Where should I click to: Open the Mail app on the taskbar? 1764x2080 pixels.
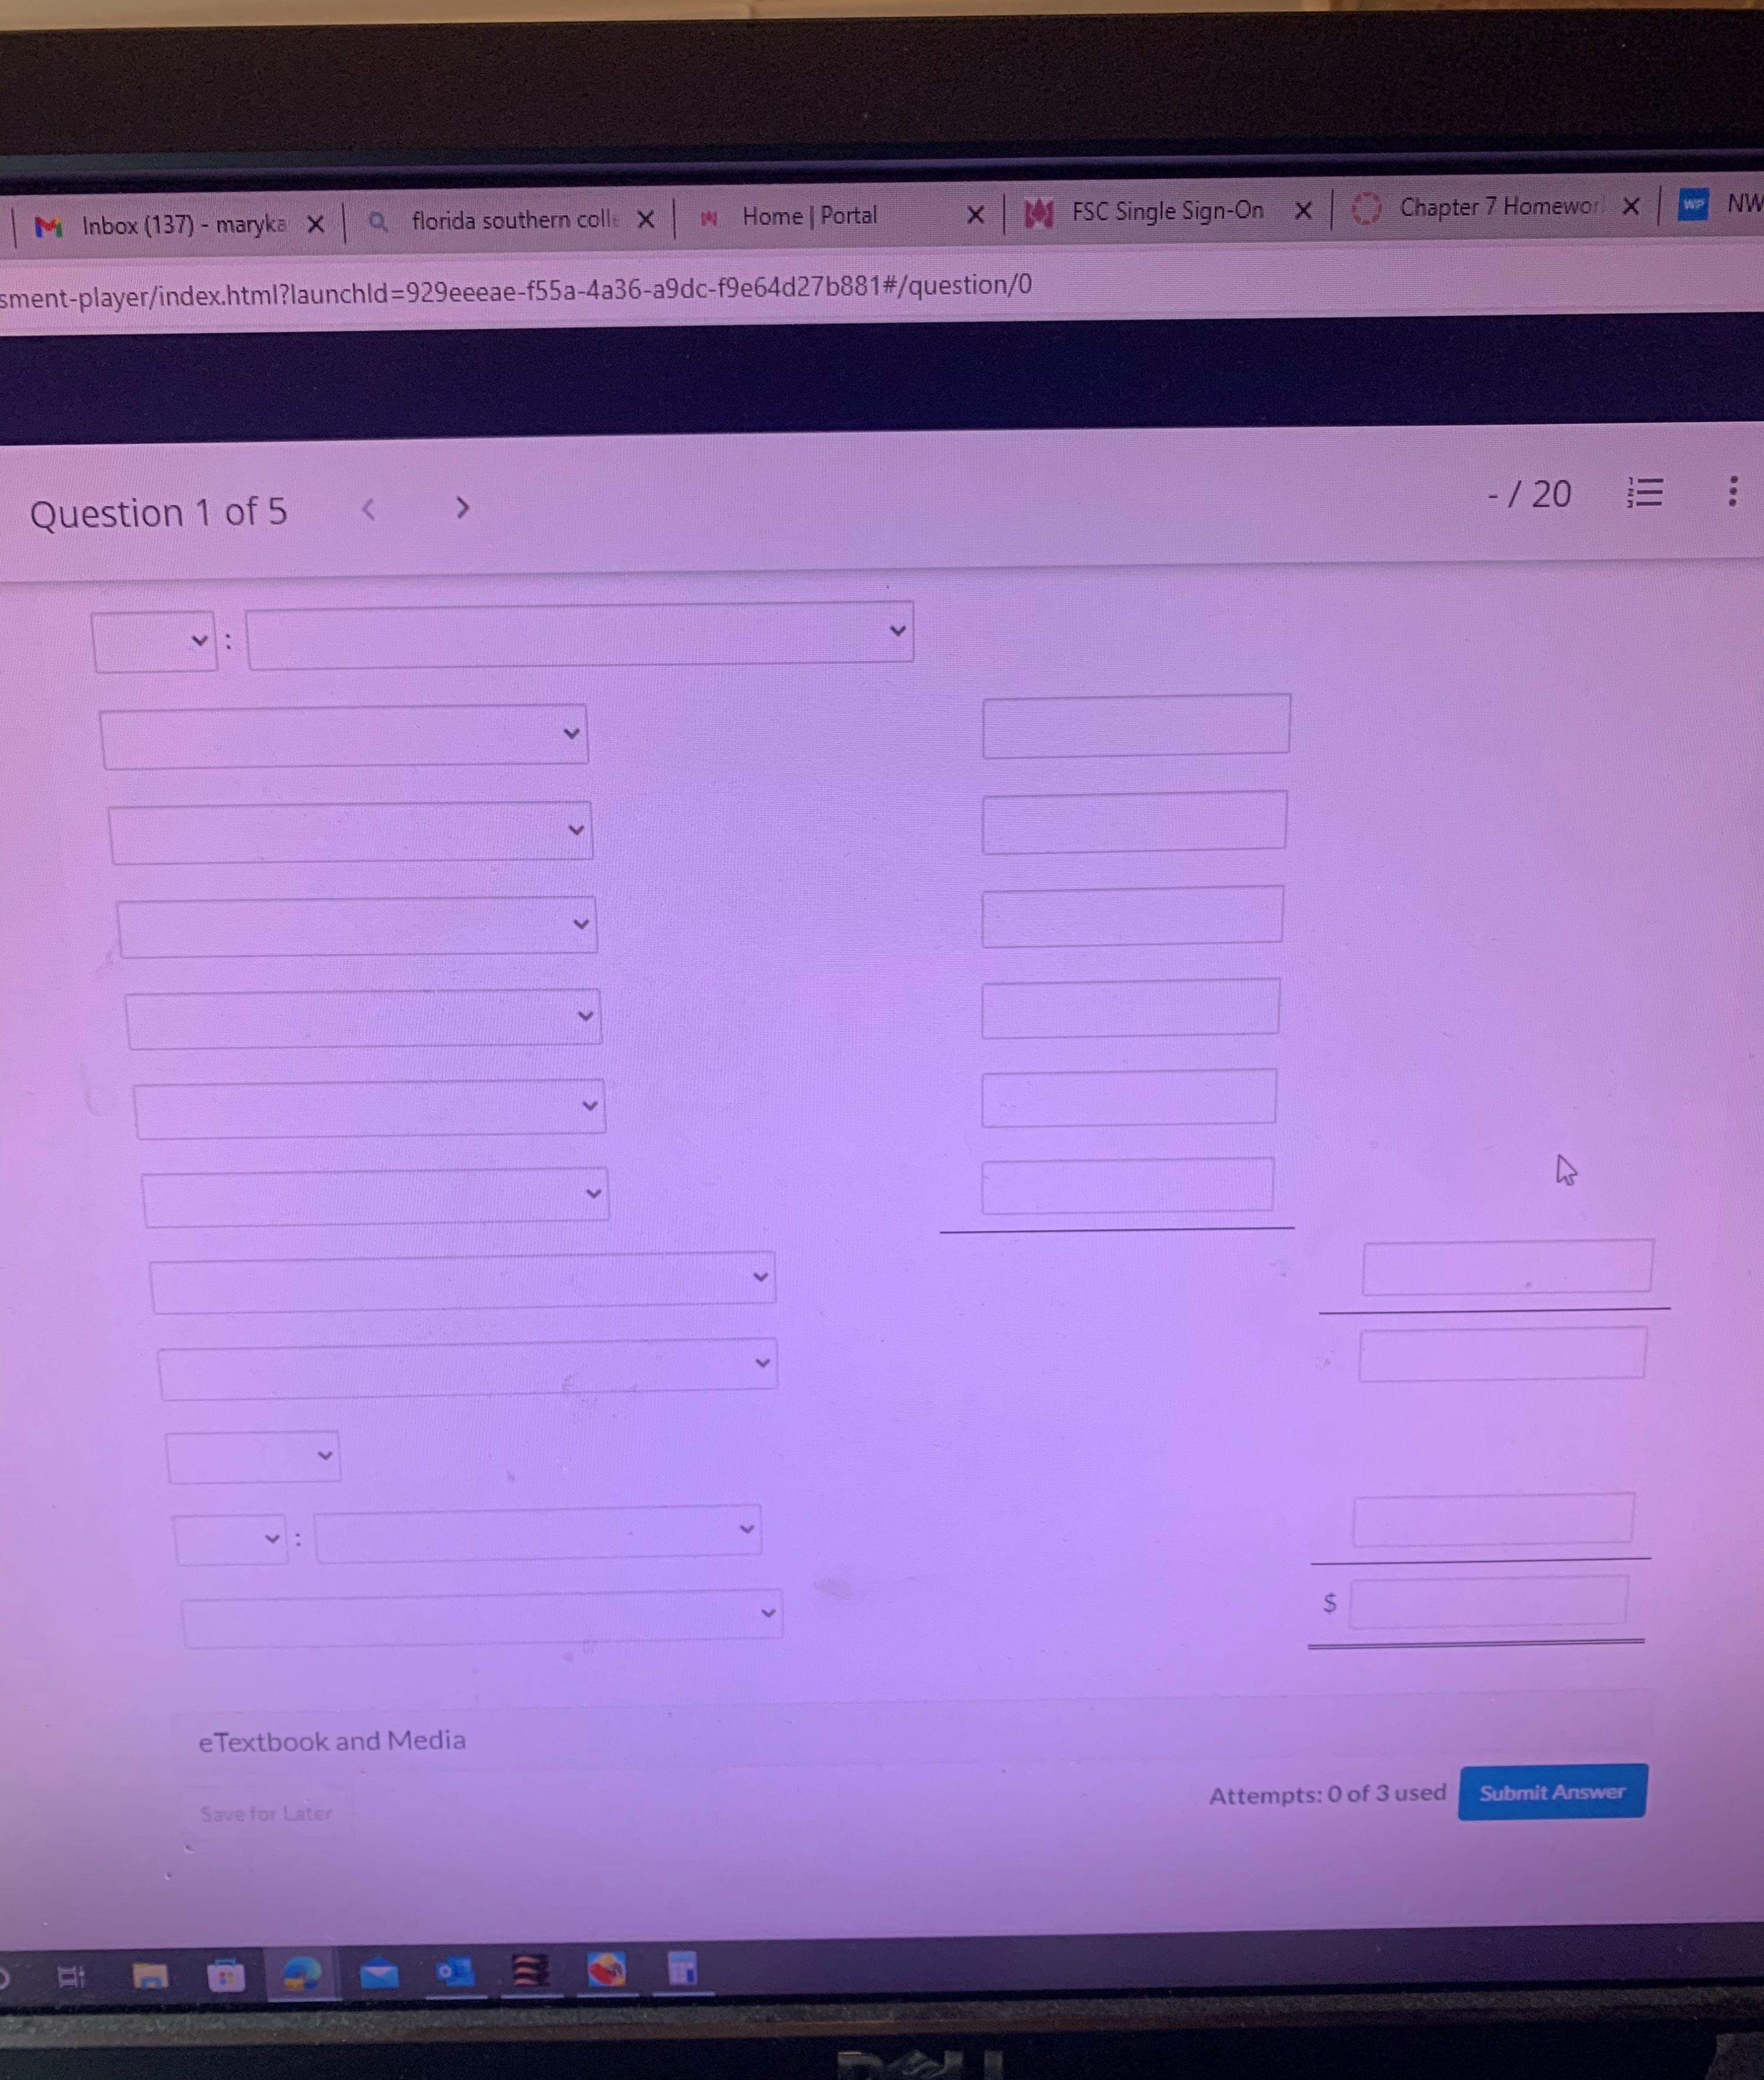(378, 1973)
